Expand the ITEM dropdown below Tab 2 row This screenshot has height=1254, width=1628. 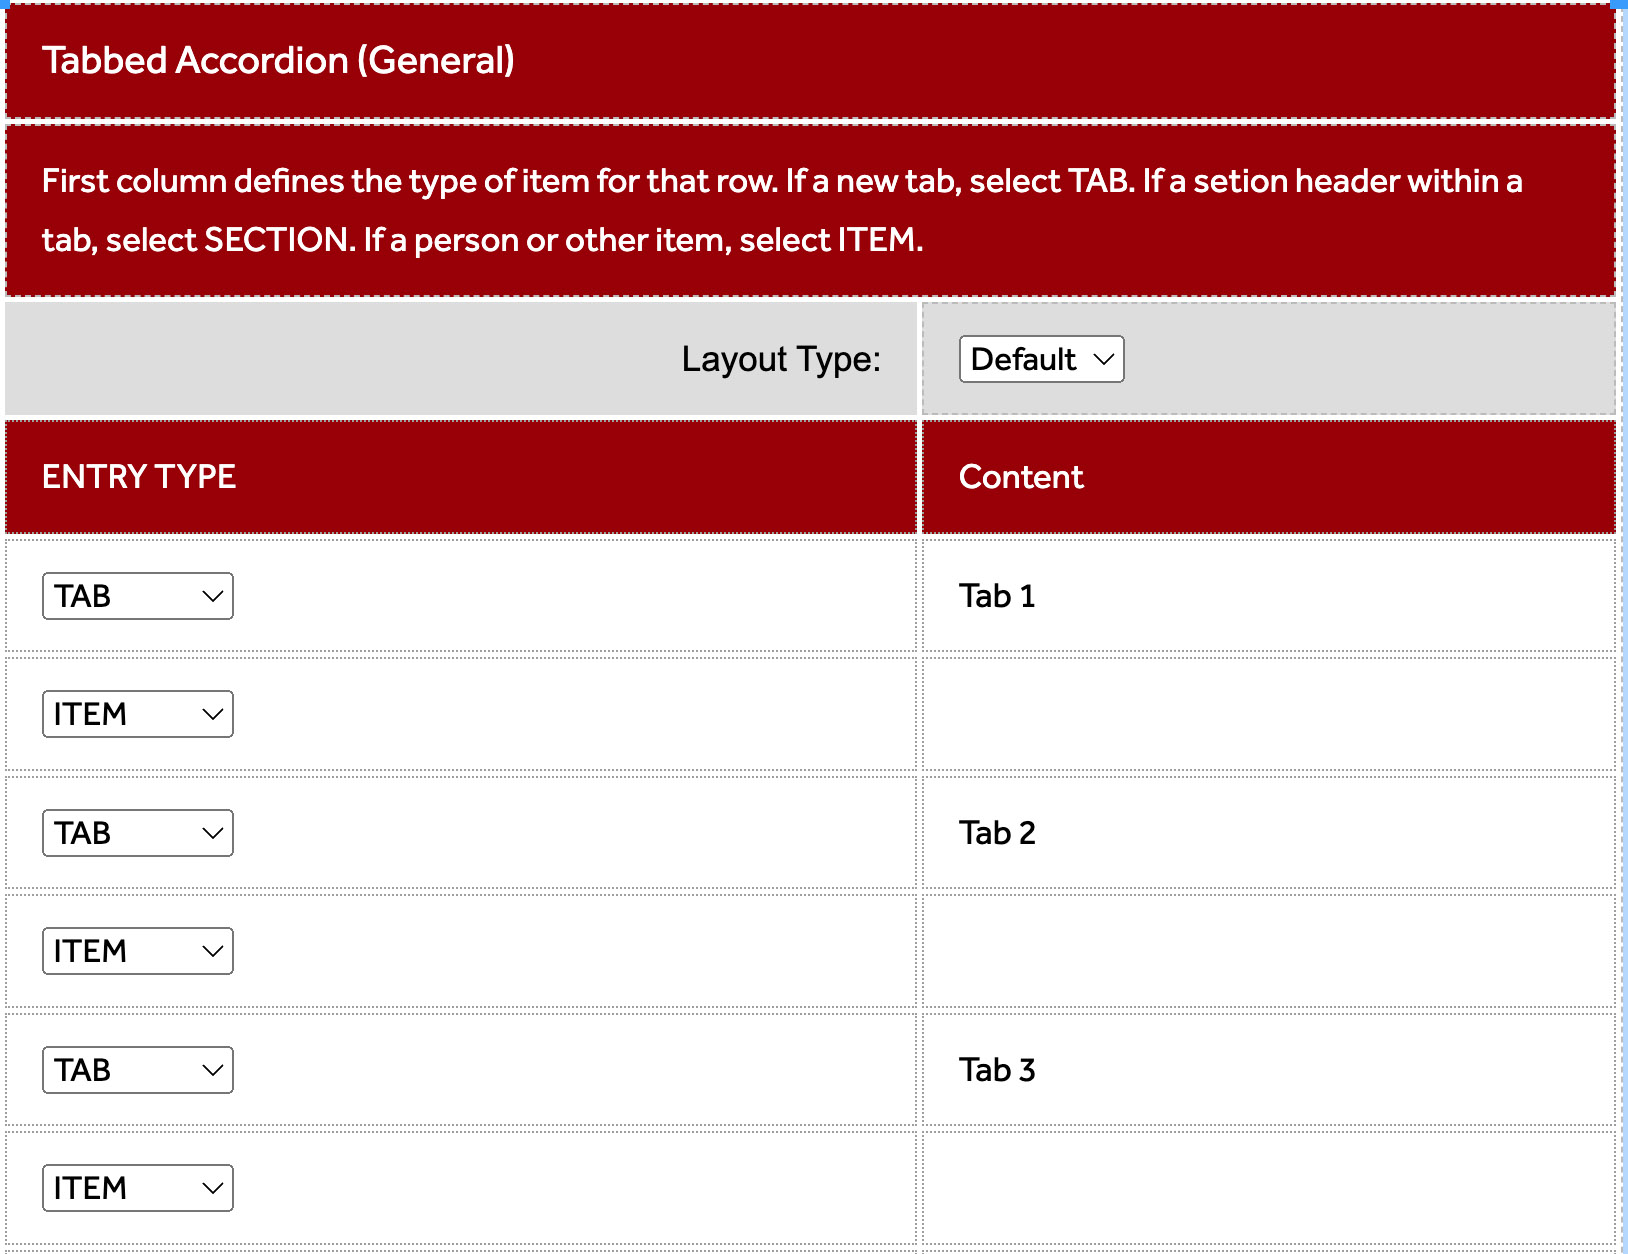[x=138, y=951]
